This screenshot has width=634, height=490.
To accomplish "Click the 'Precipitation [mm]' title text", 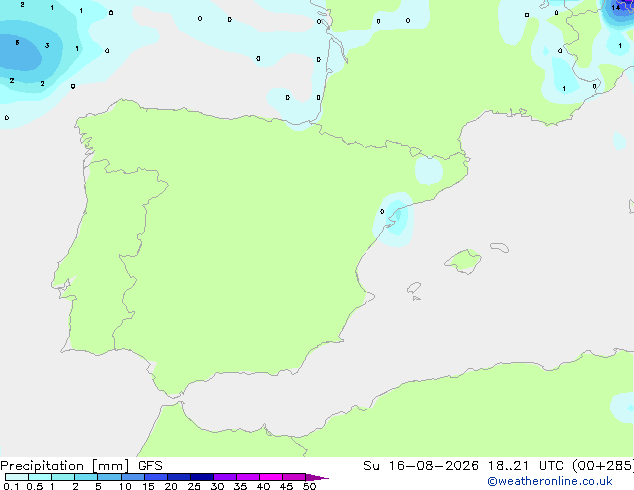I will [x=65, y=466].
